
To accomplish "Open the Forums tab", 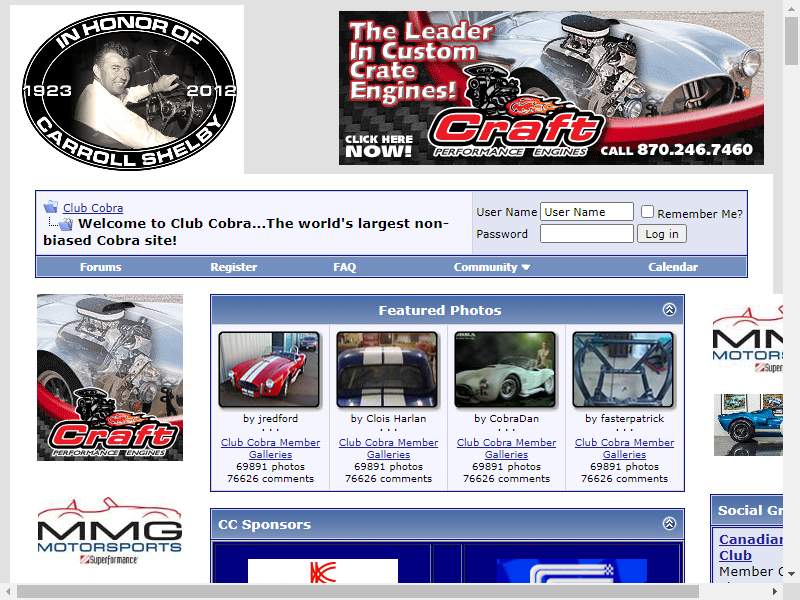I will [x=101, y=267].
